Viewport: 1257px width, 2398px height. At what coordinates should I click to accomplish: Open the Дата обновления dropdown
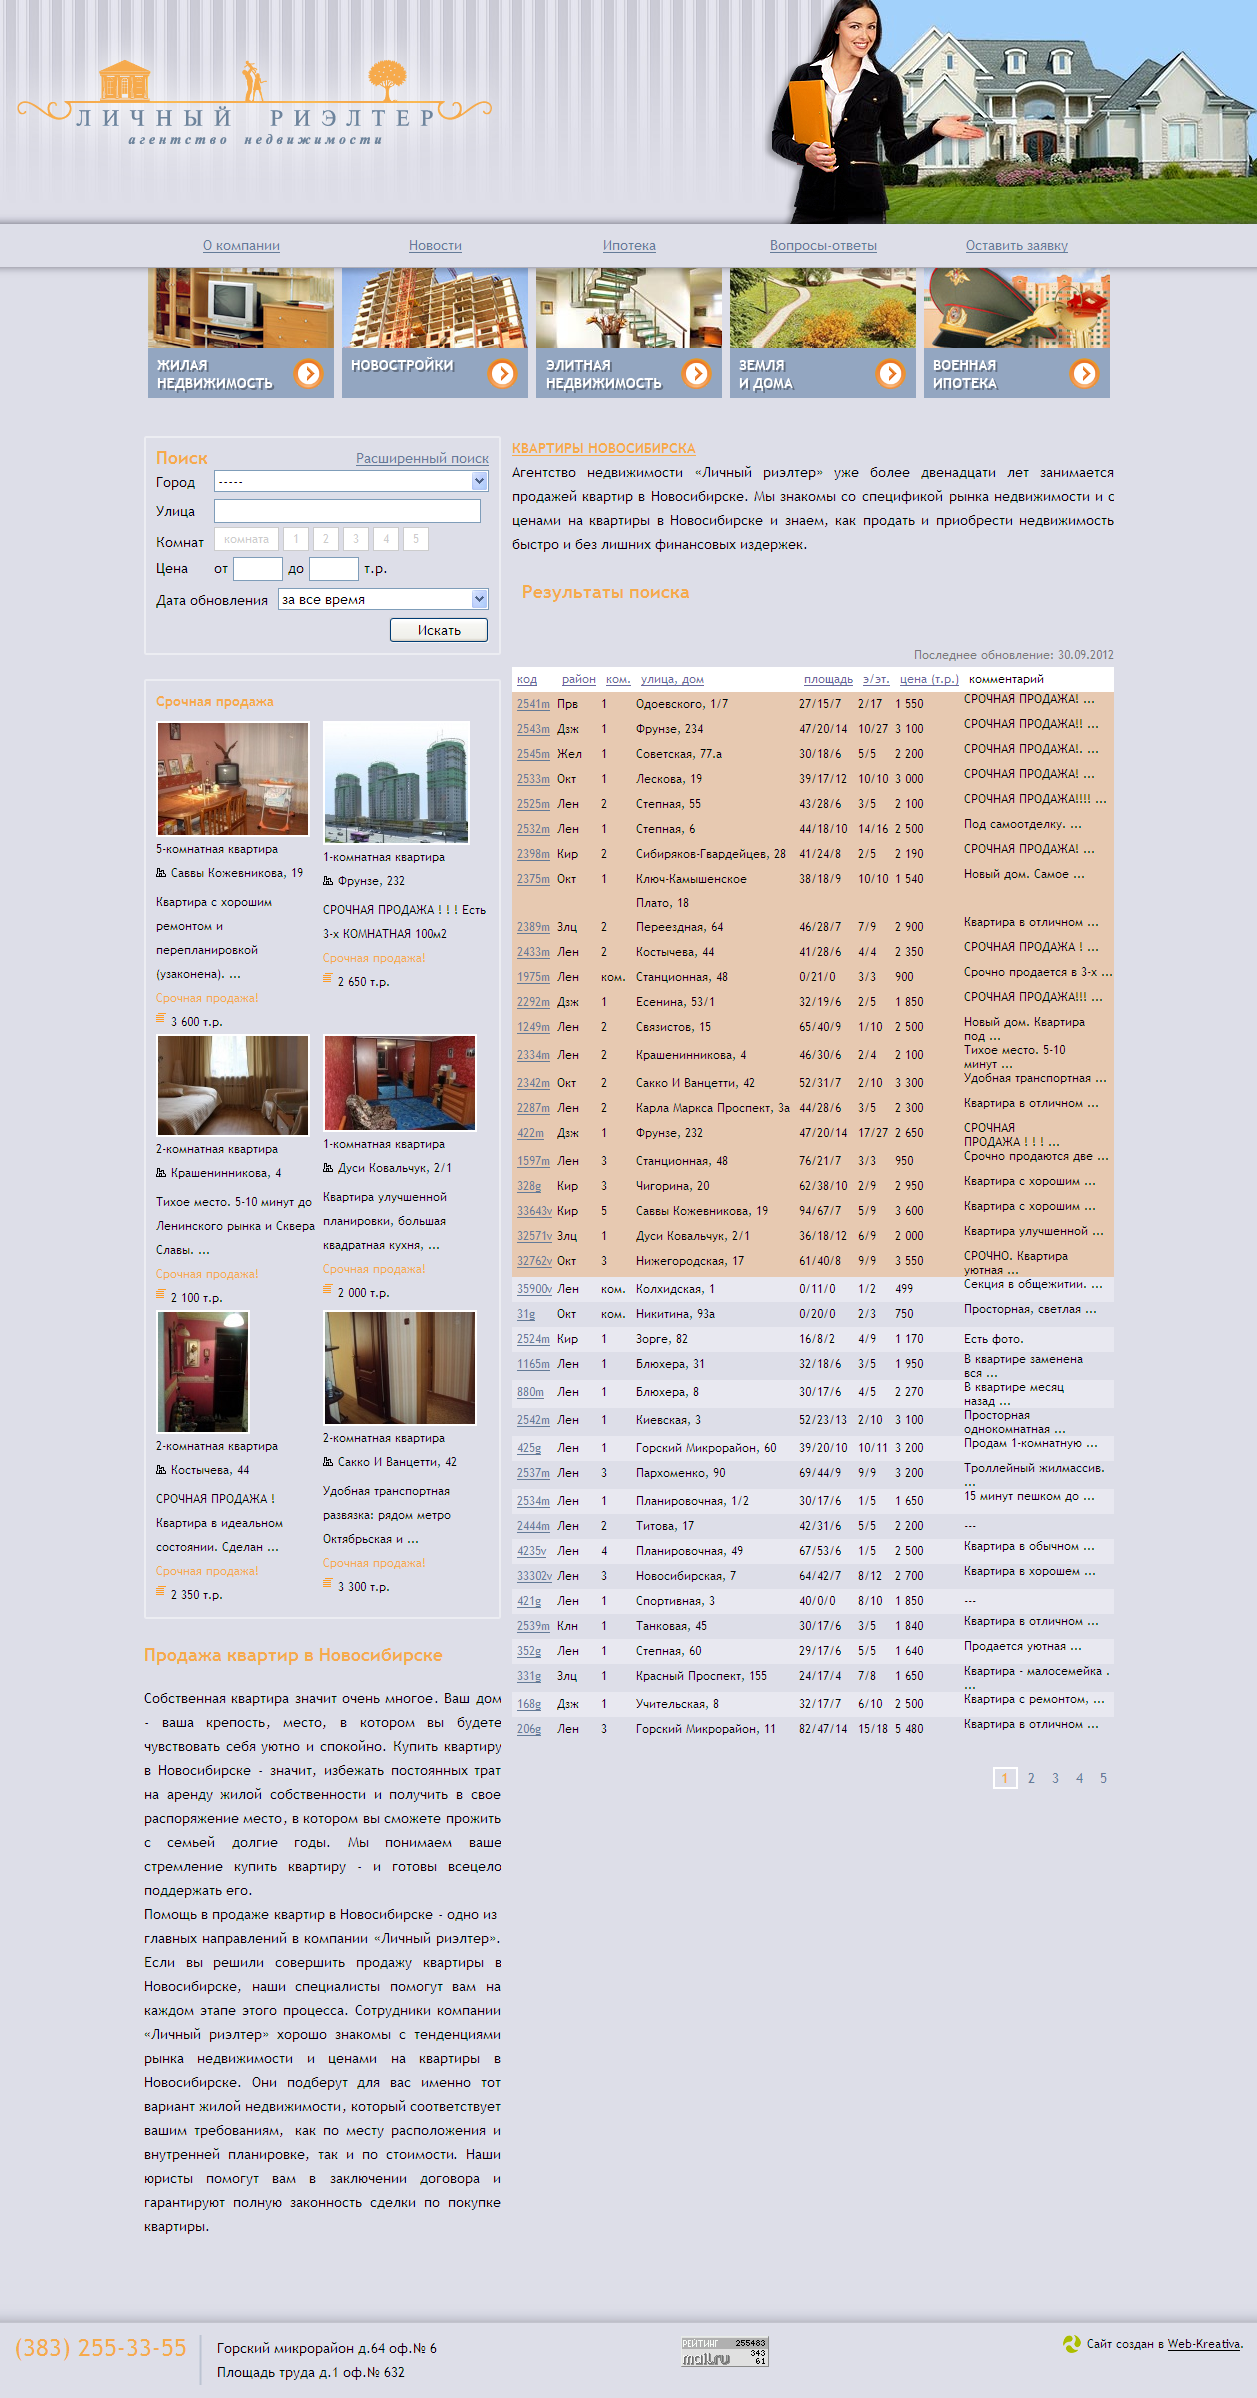[x=479, y=599]
